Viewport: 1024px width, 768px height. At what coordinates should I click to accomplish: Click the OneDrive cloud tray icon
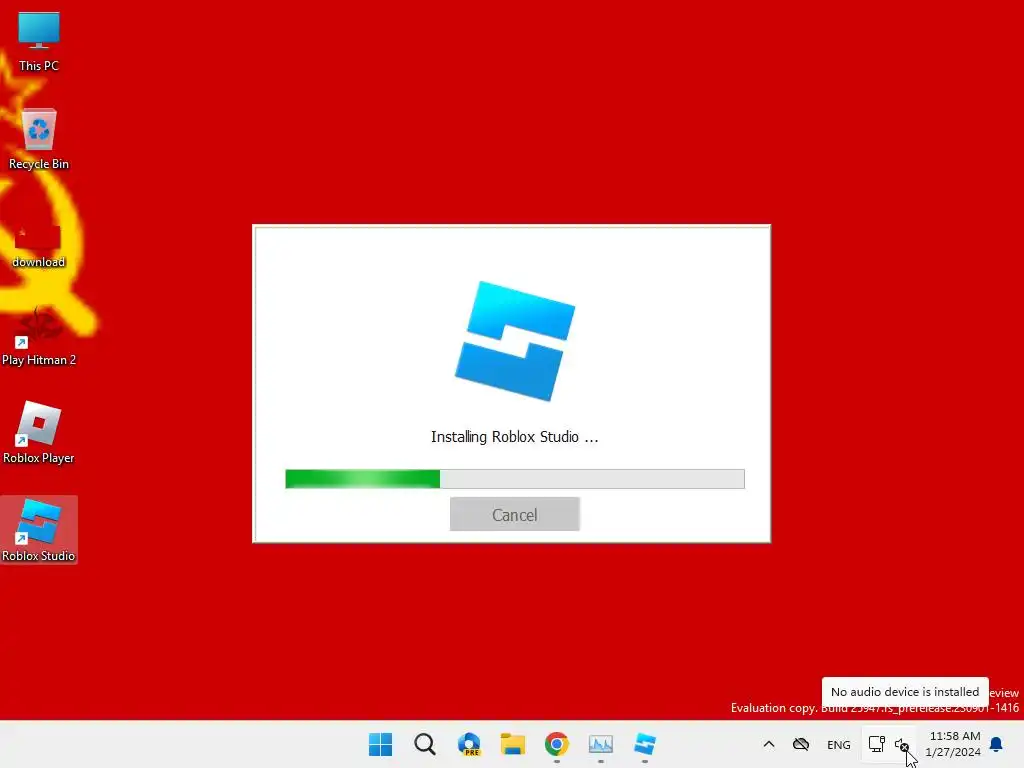[x=801, y=744]
